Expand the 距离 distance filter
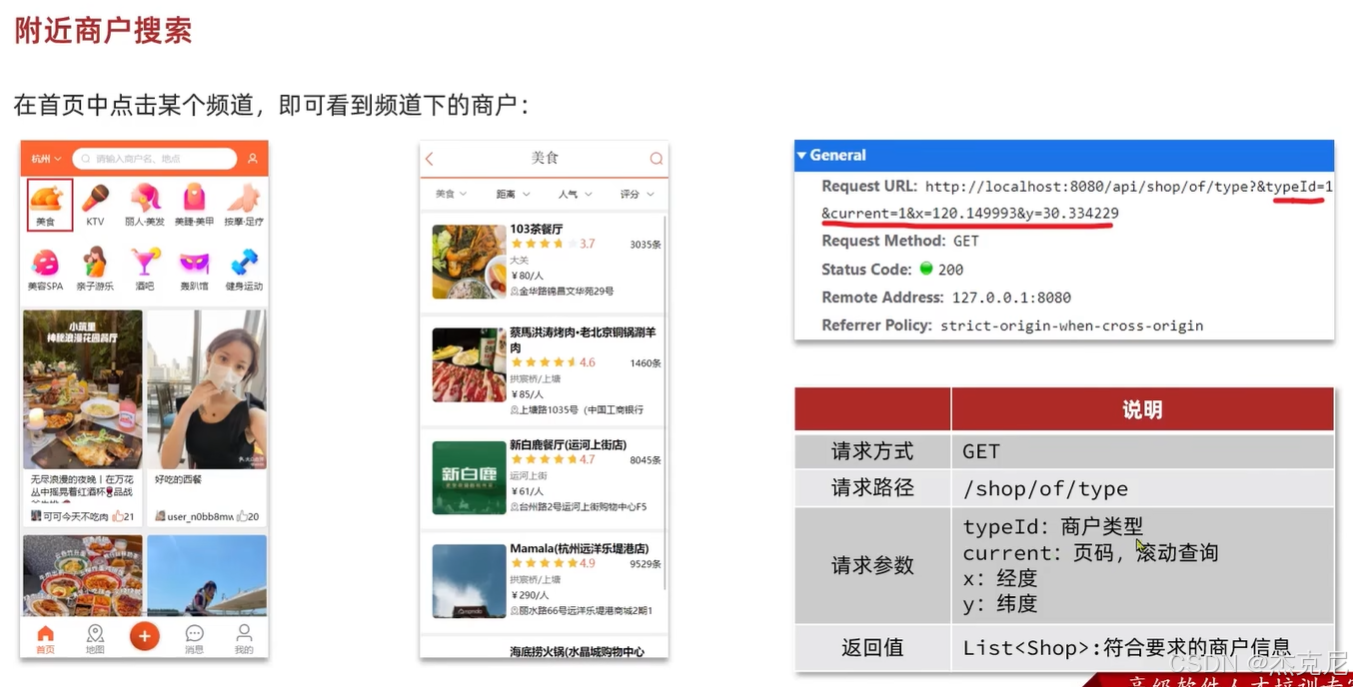The image size is (1353, 687). click(x=513, y=194)
